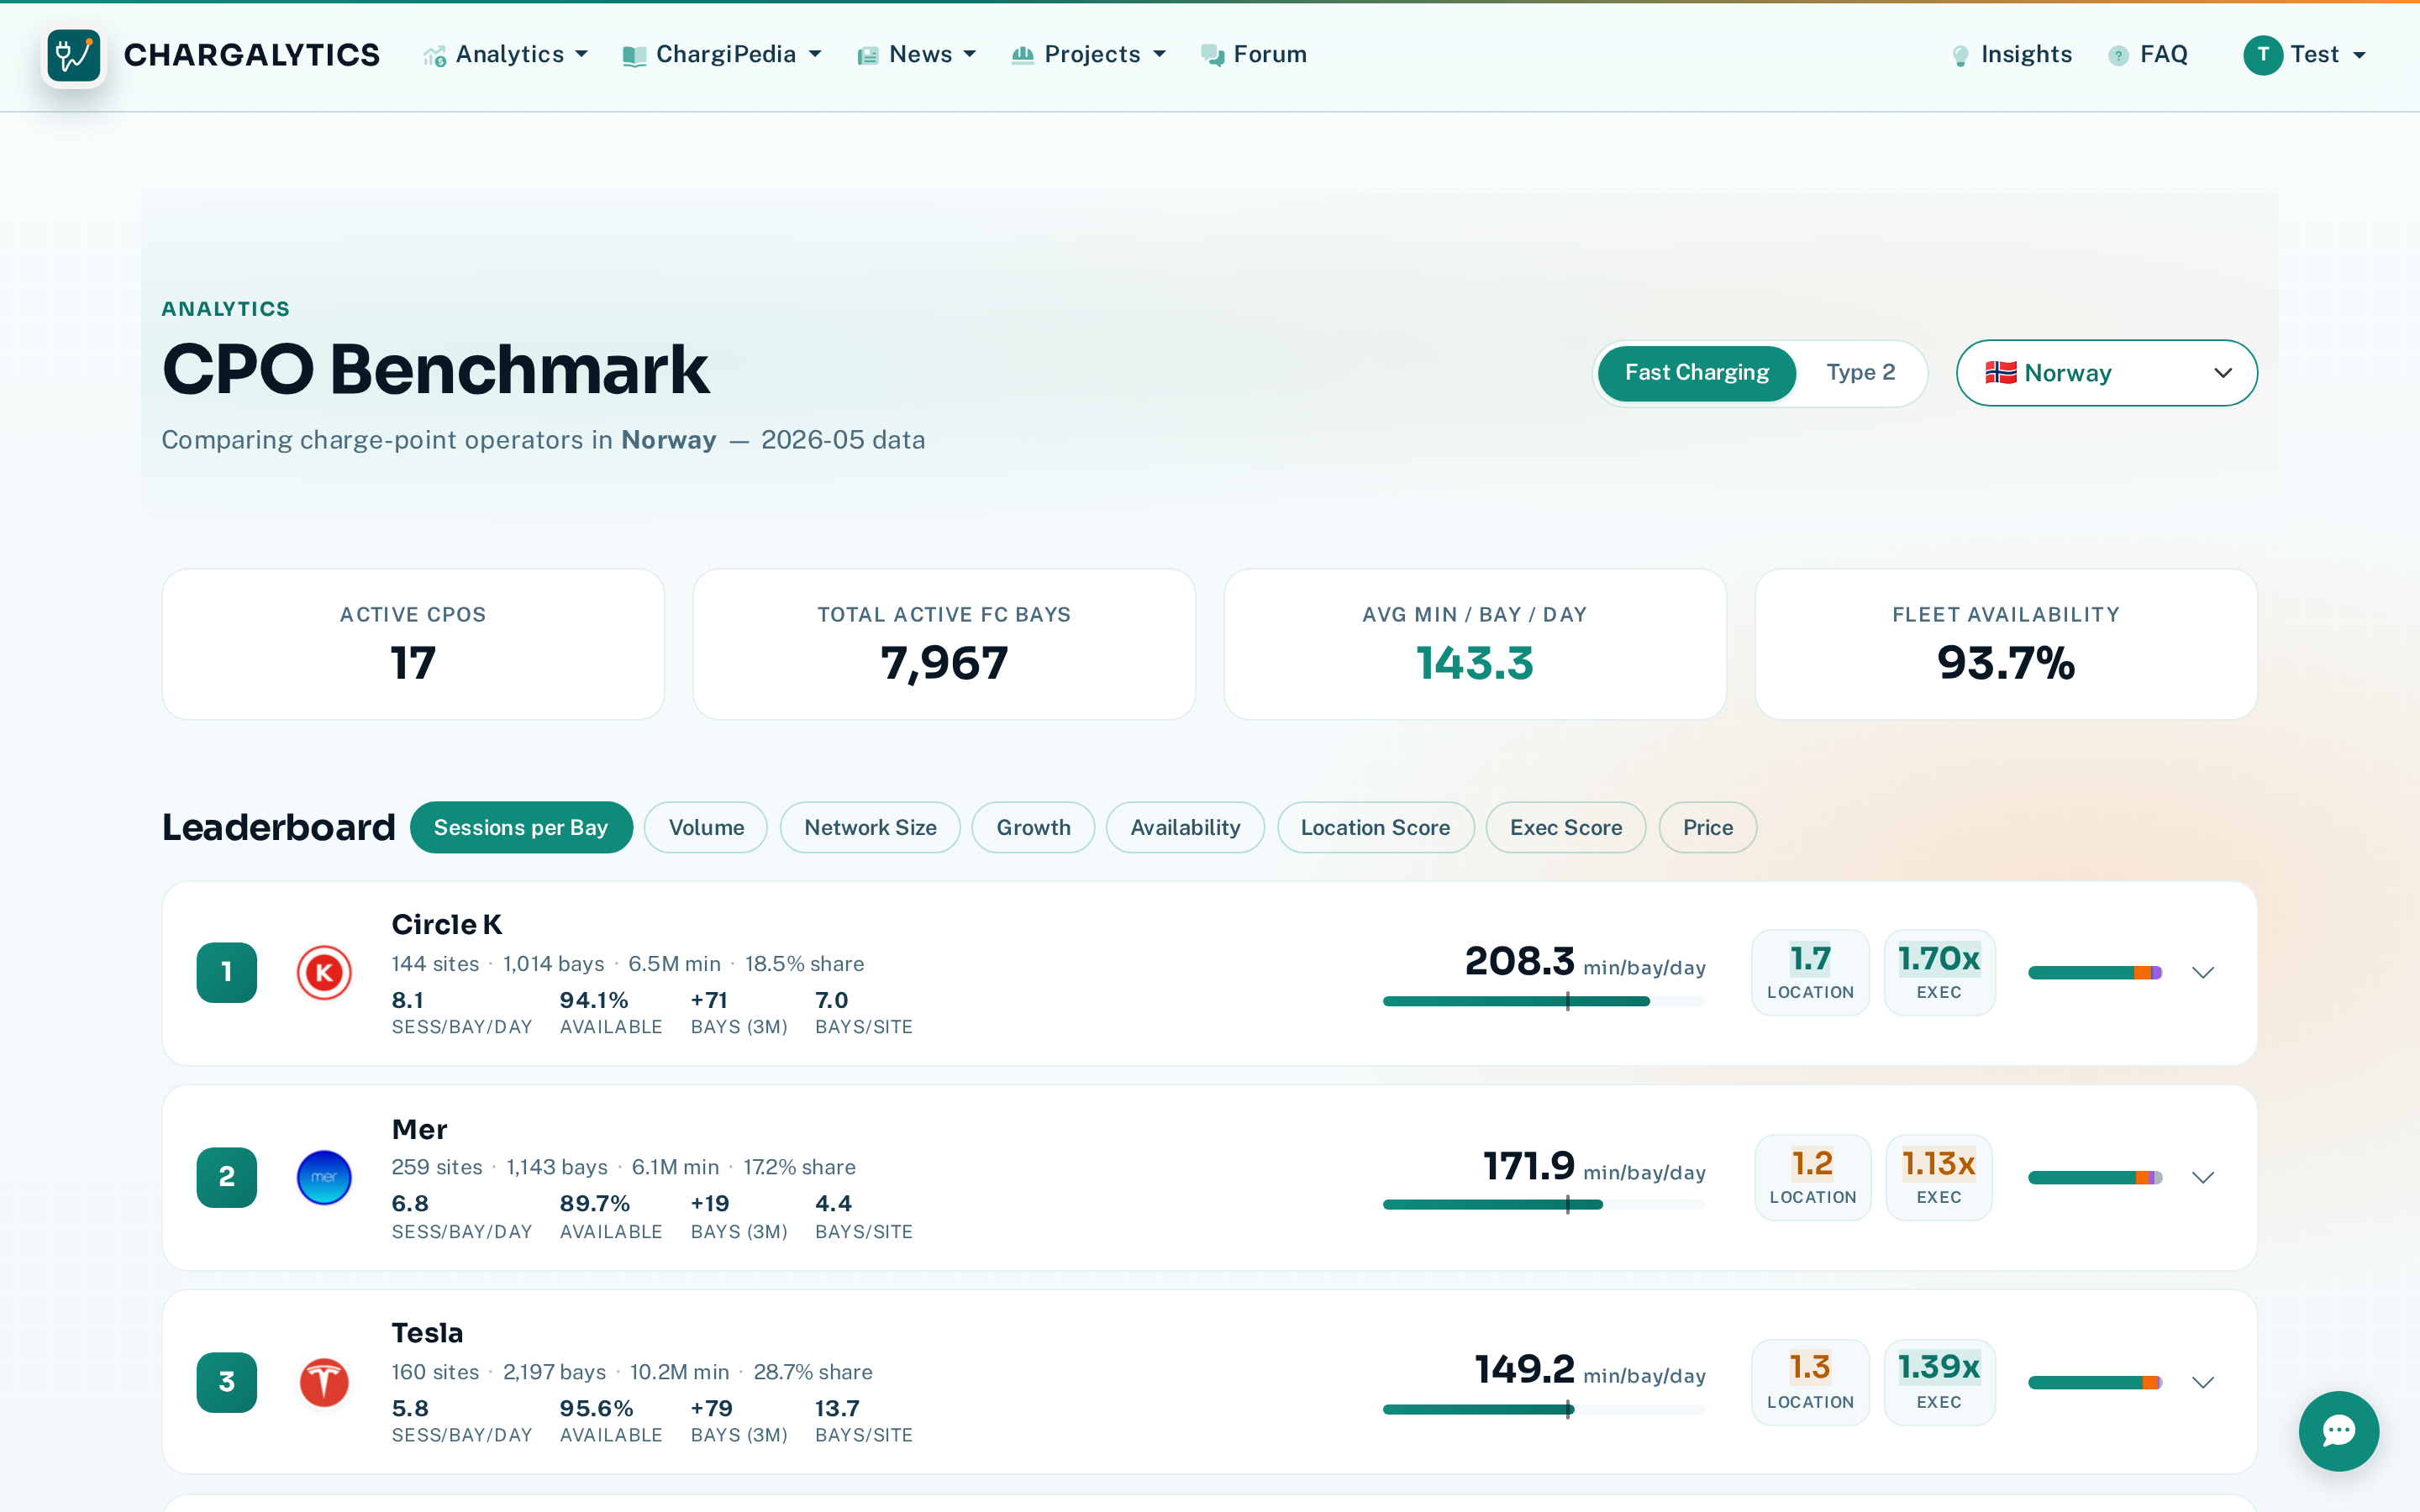Click Circle K 1.7 Location badge
Image resolution: width=2420 pixels, height=1512 pixels.
pos(1810,972)
